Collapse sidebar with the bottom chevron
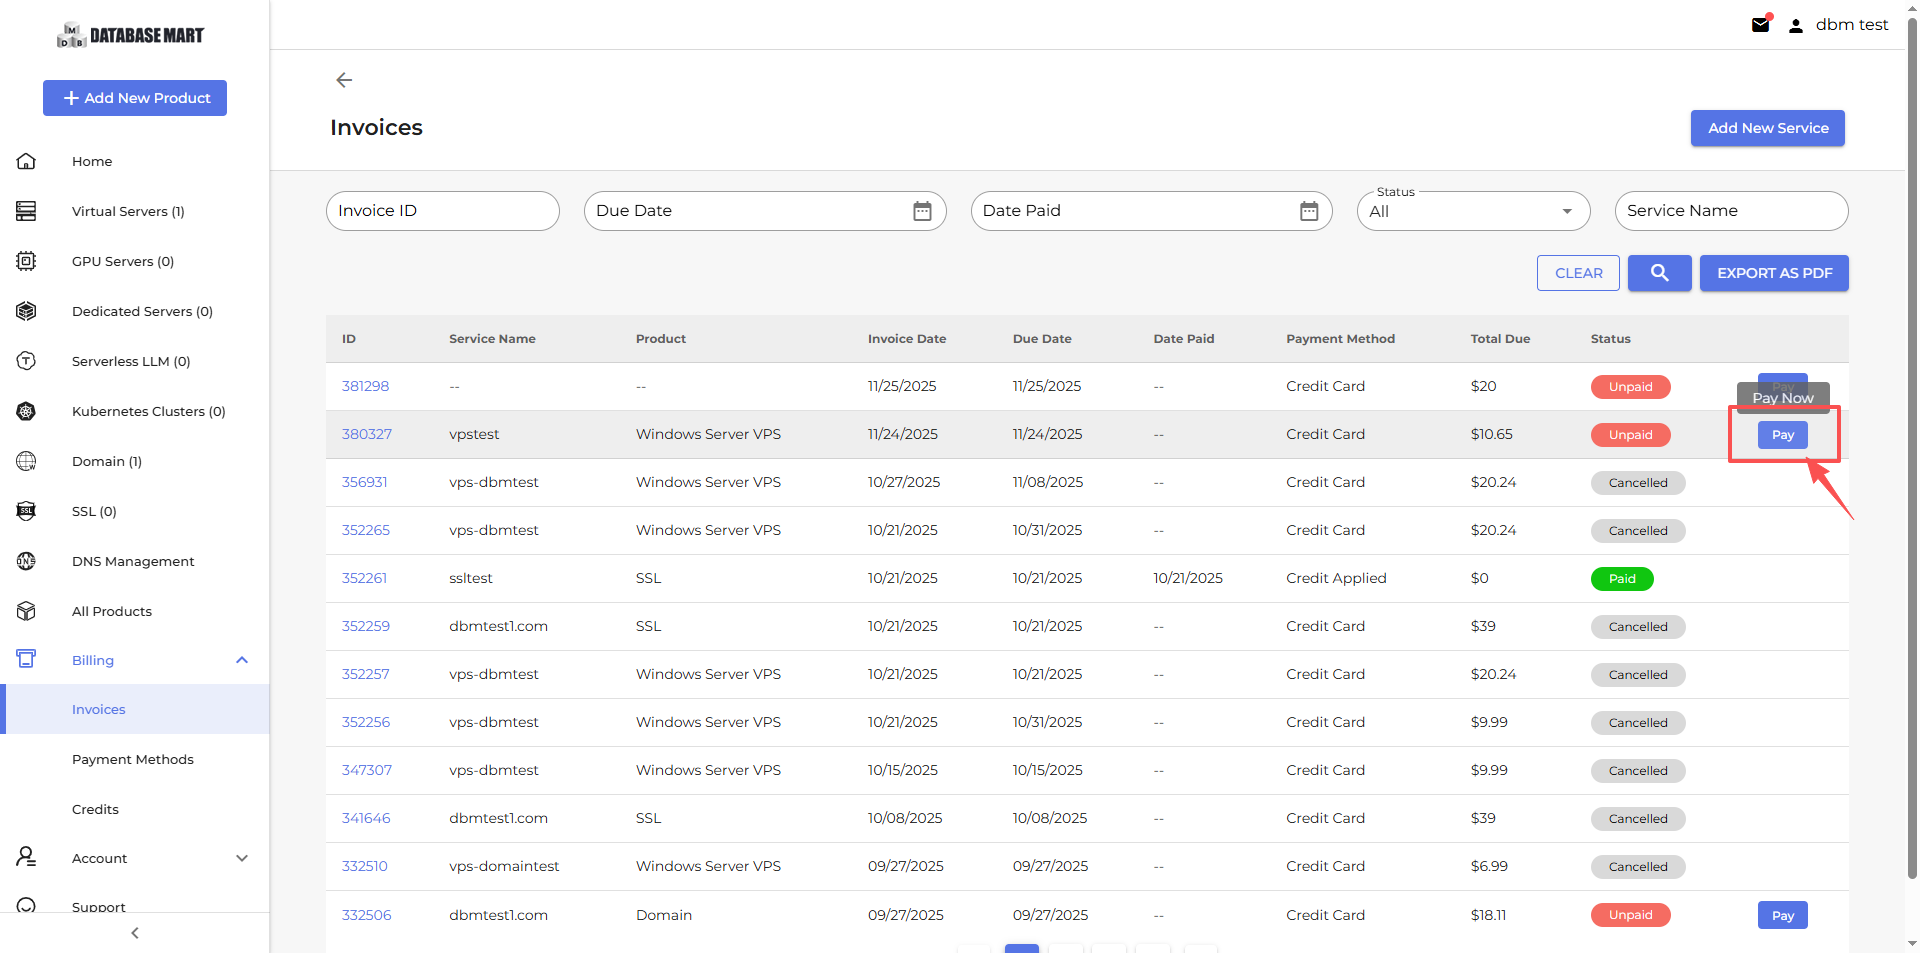 [x=135, y=933]
